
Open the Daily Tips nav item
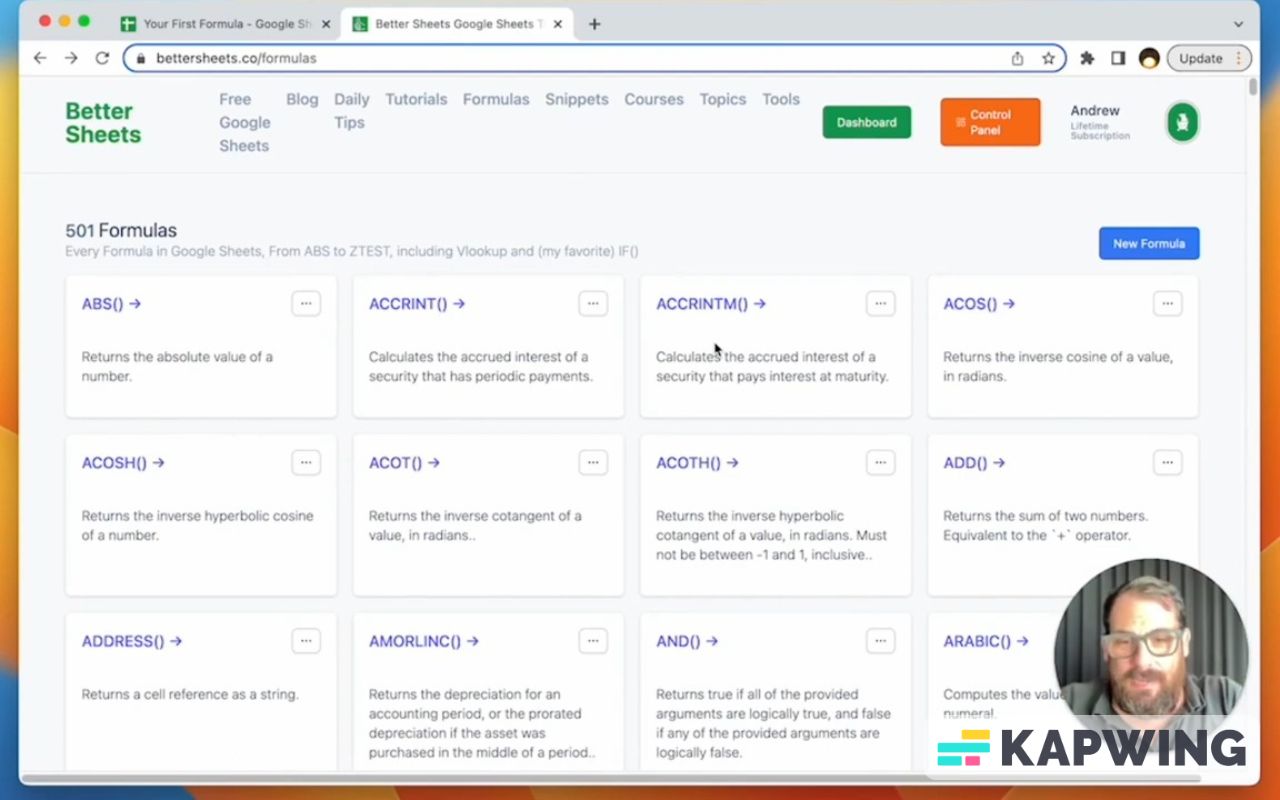351,111
